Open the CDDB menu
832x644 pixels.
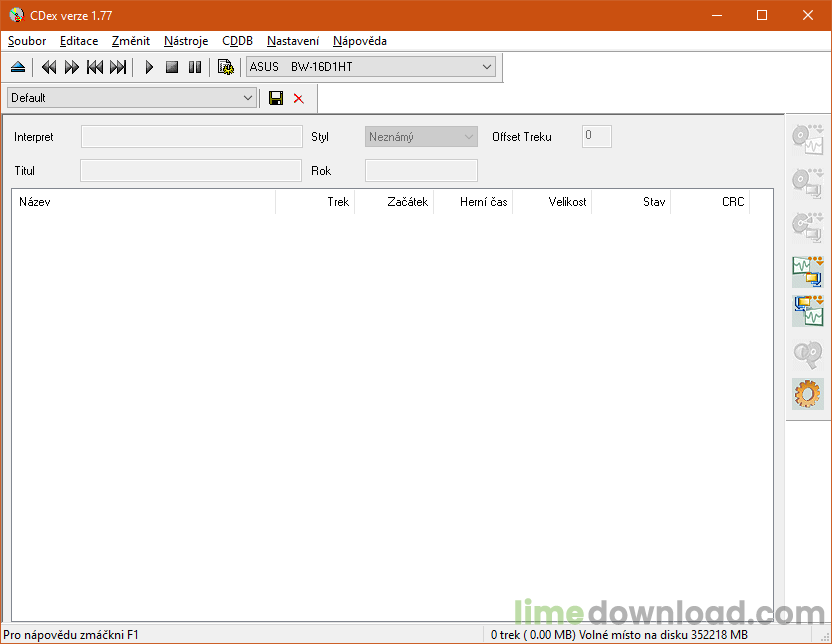pos(237,41)
